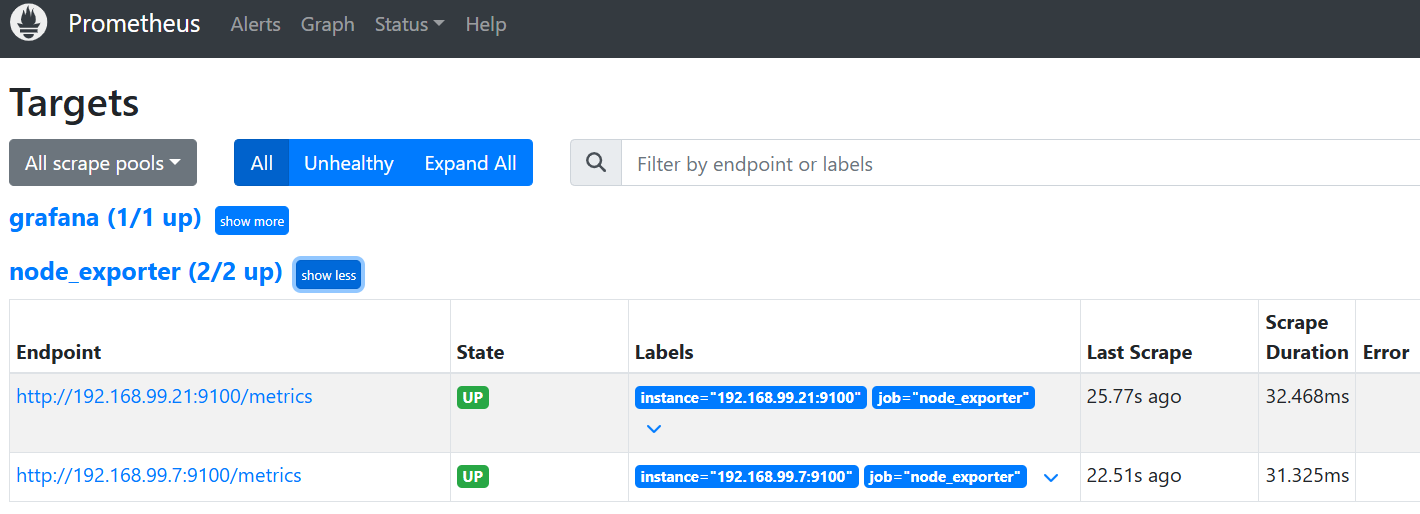1420x514 pixels.
Task: Open the Help menu item
Action: tap(486, 24)
